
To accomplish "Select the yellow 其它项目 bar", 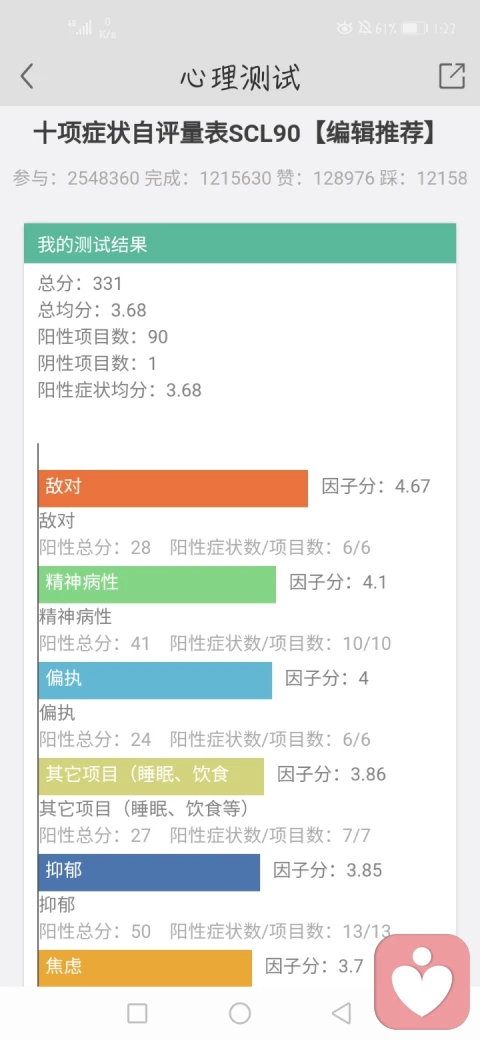I will [151, 776].
